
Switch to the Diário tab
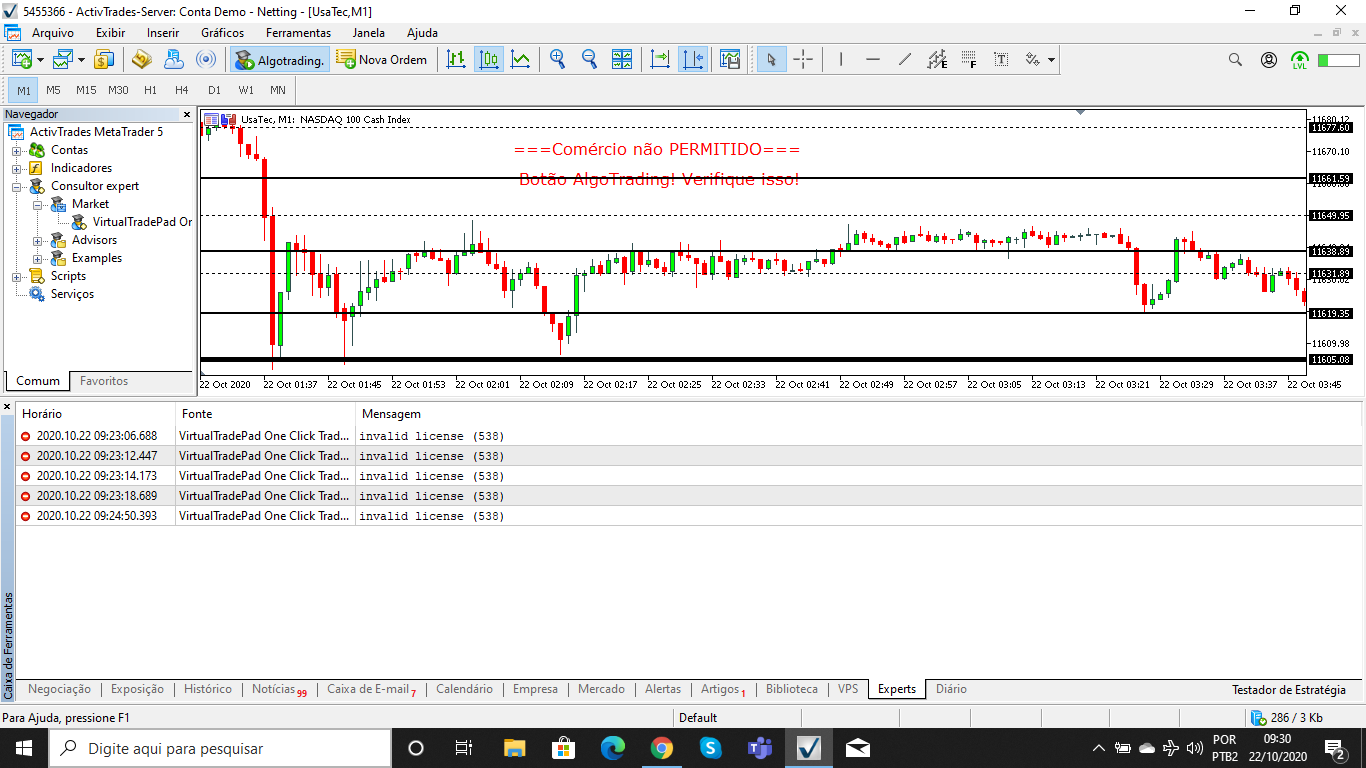coord(951,689)
